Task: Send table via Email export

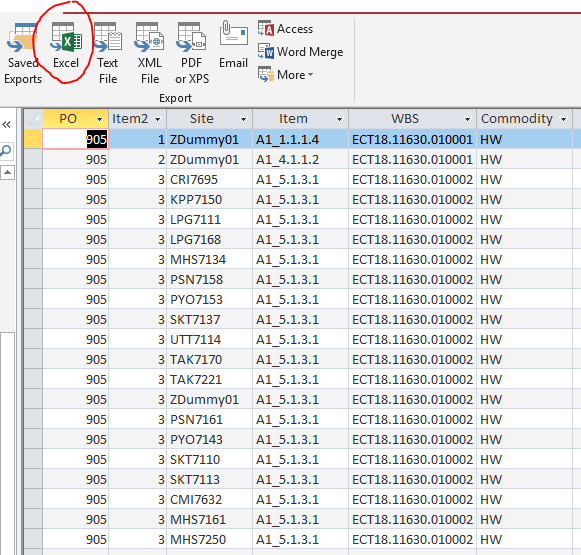Action: tap(233, 45)
